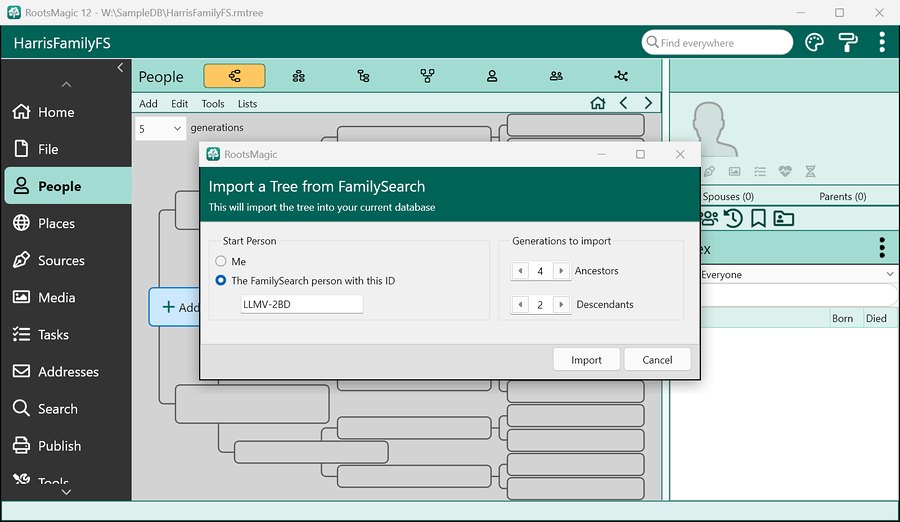Open the Everyone filter dropdown
The height and width of the screenshot is (522, 900).
coord(798,274)
